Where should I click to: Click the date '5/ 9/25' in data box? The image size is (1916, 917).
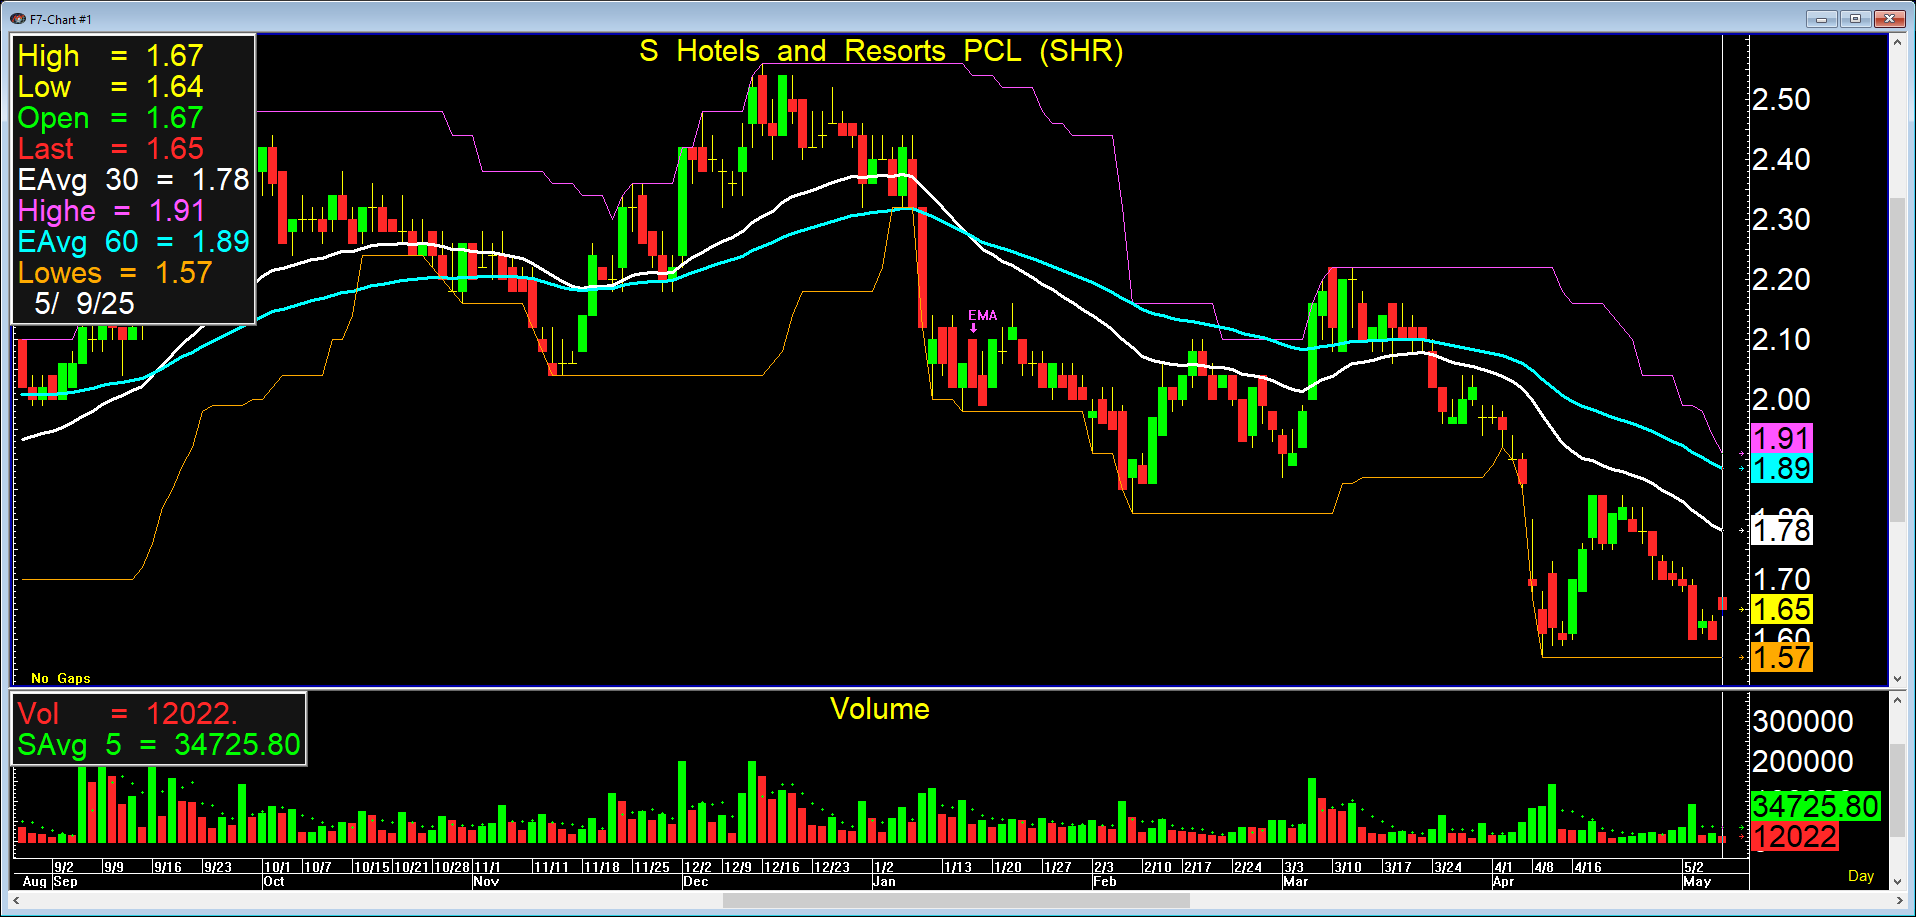click(84, 303)
